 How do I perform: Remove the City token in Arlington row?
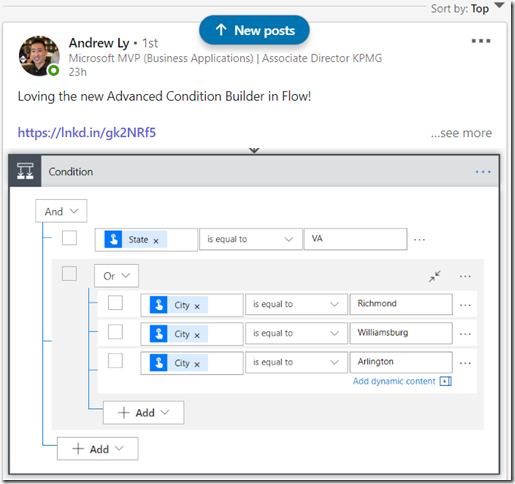197,364
